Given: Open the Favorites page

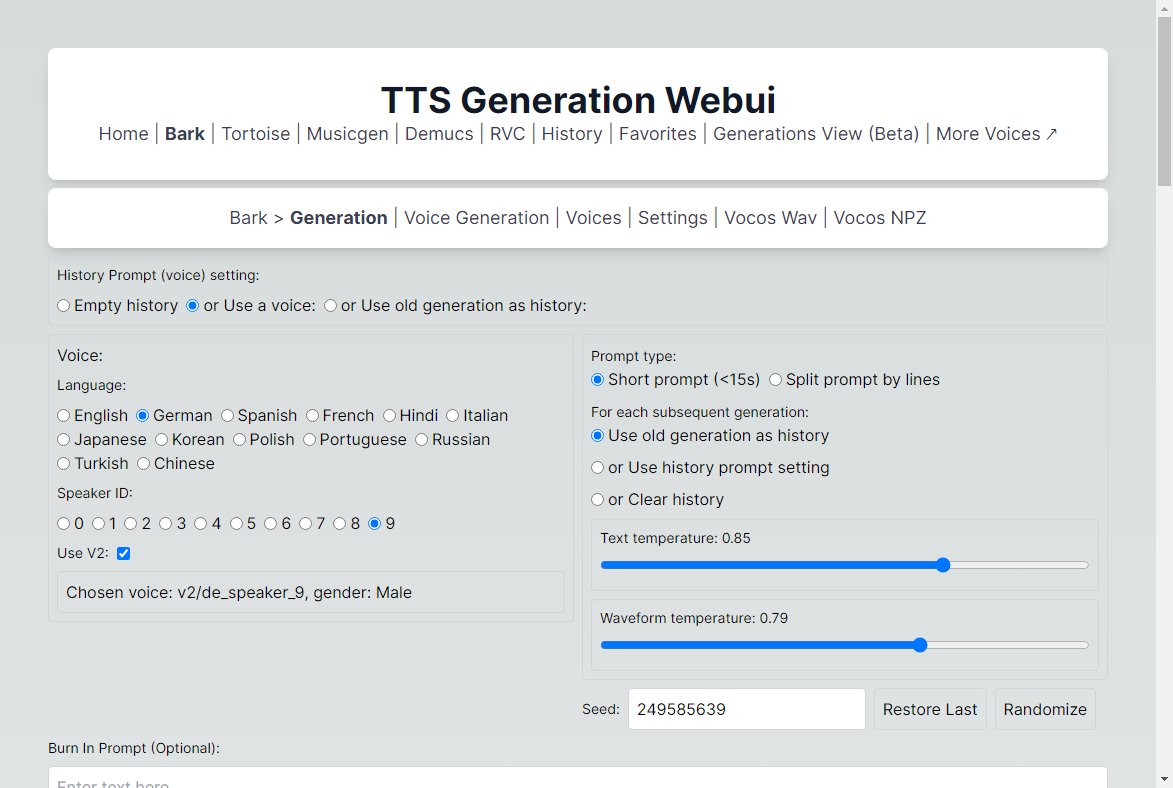Looking at the screenshot, I should tap(658, 134).
